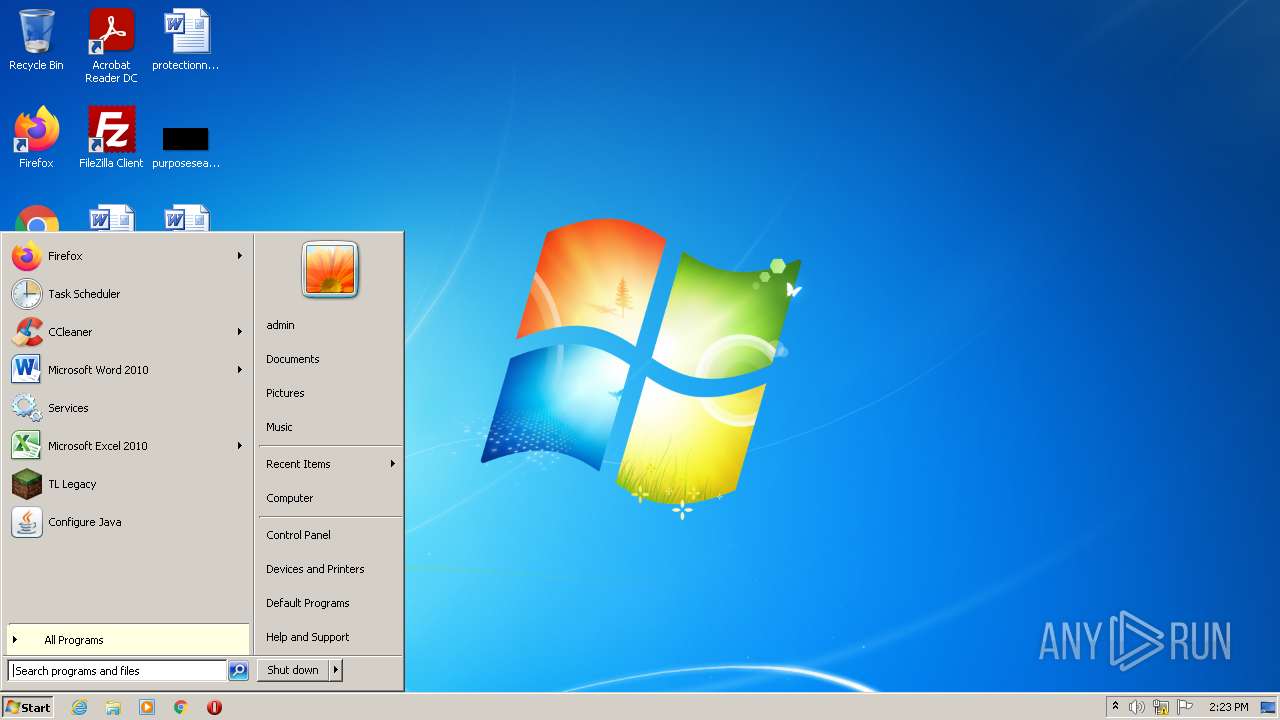The height and width of the screenshot is (720, 1280).
Task: Show hidden tray icons arrow
Action: [x=1116, y=707]
